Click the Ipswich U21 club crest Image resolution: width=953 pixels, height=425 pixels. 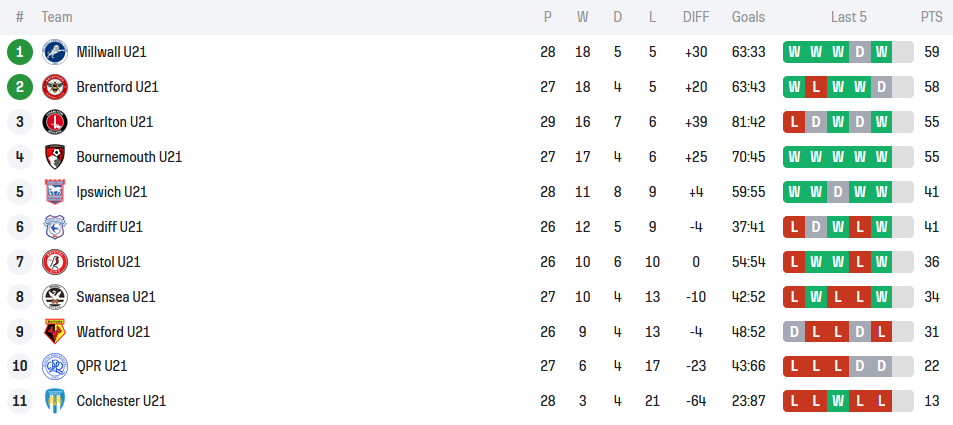point(54,192)
